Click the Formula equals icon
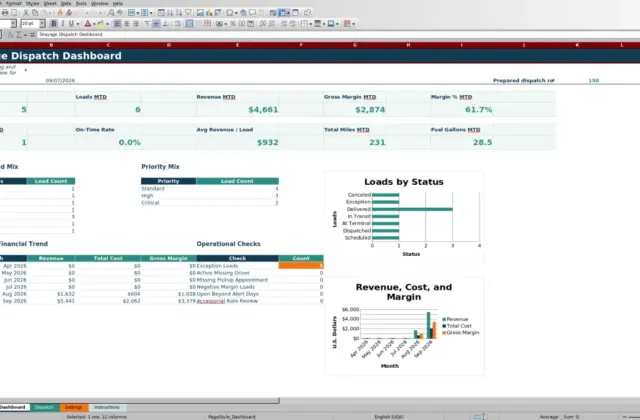Image resolution: width=640 pixels, height=420 pixels. (32, 35)
